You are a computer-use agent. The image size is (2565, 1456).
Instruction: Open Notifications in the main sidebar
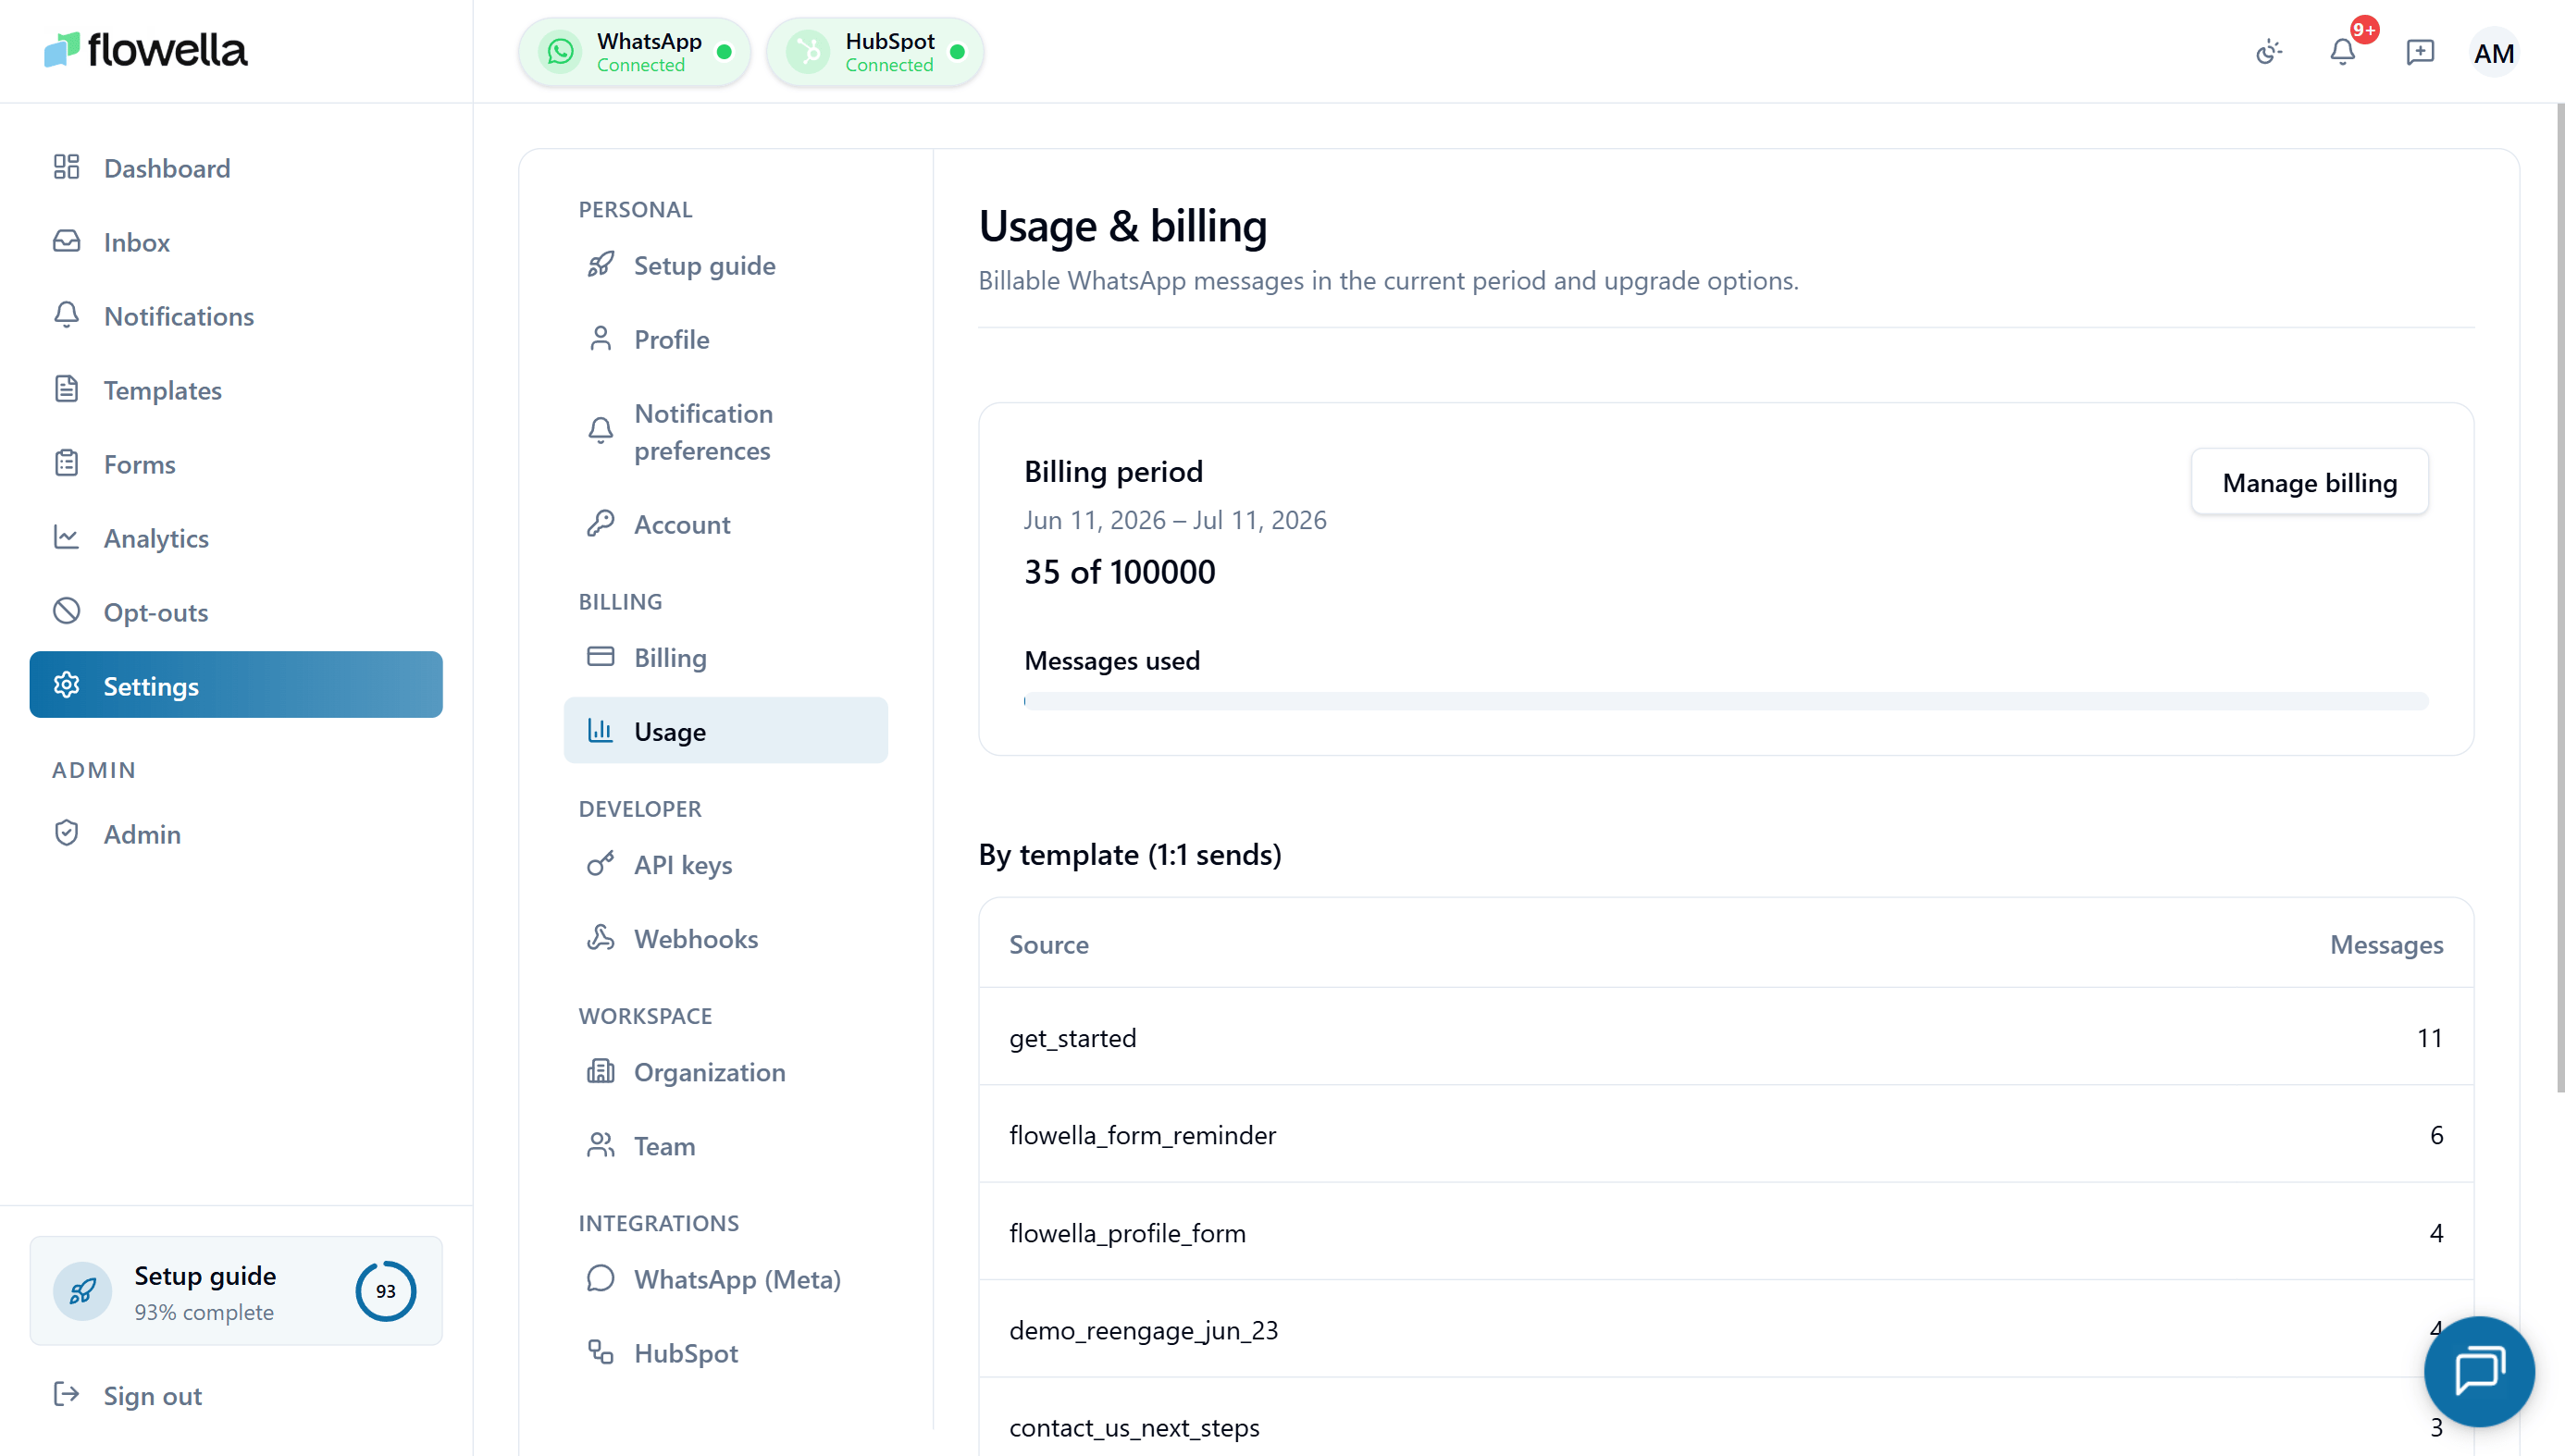[x=236, y=315]
